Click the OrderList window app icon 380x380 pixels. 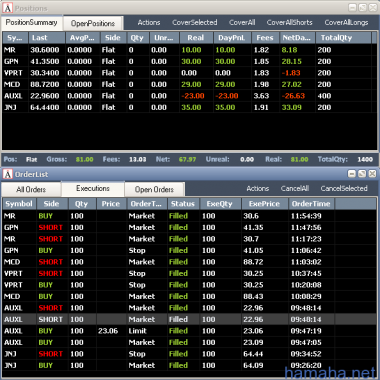[x=8, y=174]
